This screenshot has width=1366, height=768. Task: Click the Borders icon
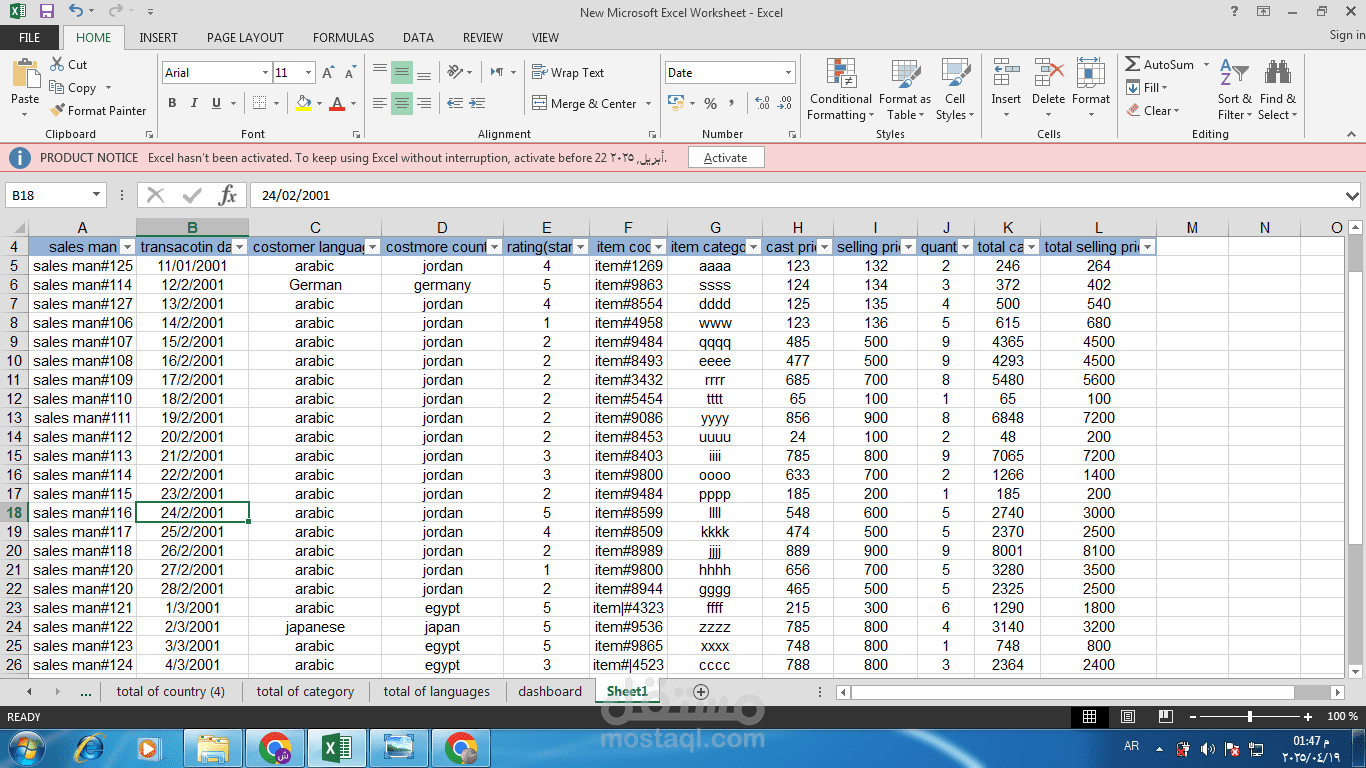[259, 103]
